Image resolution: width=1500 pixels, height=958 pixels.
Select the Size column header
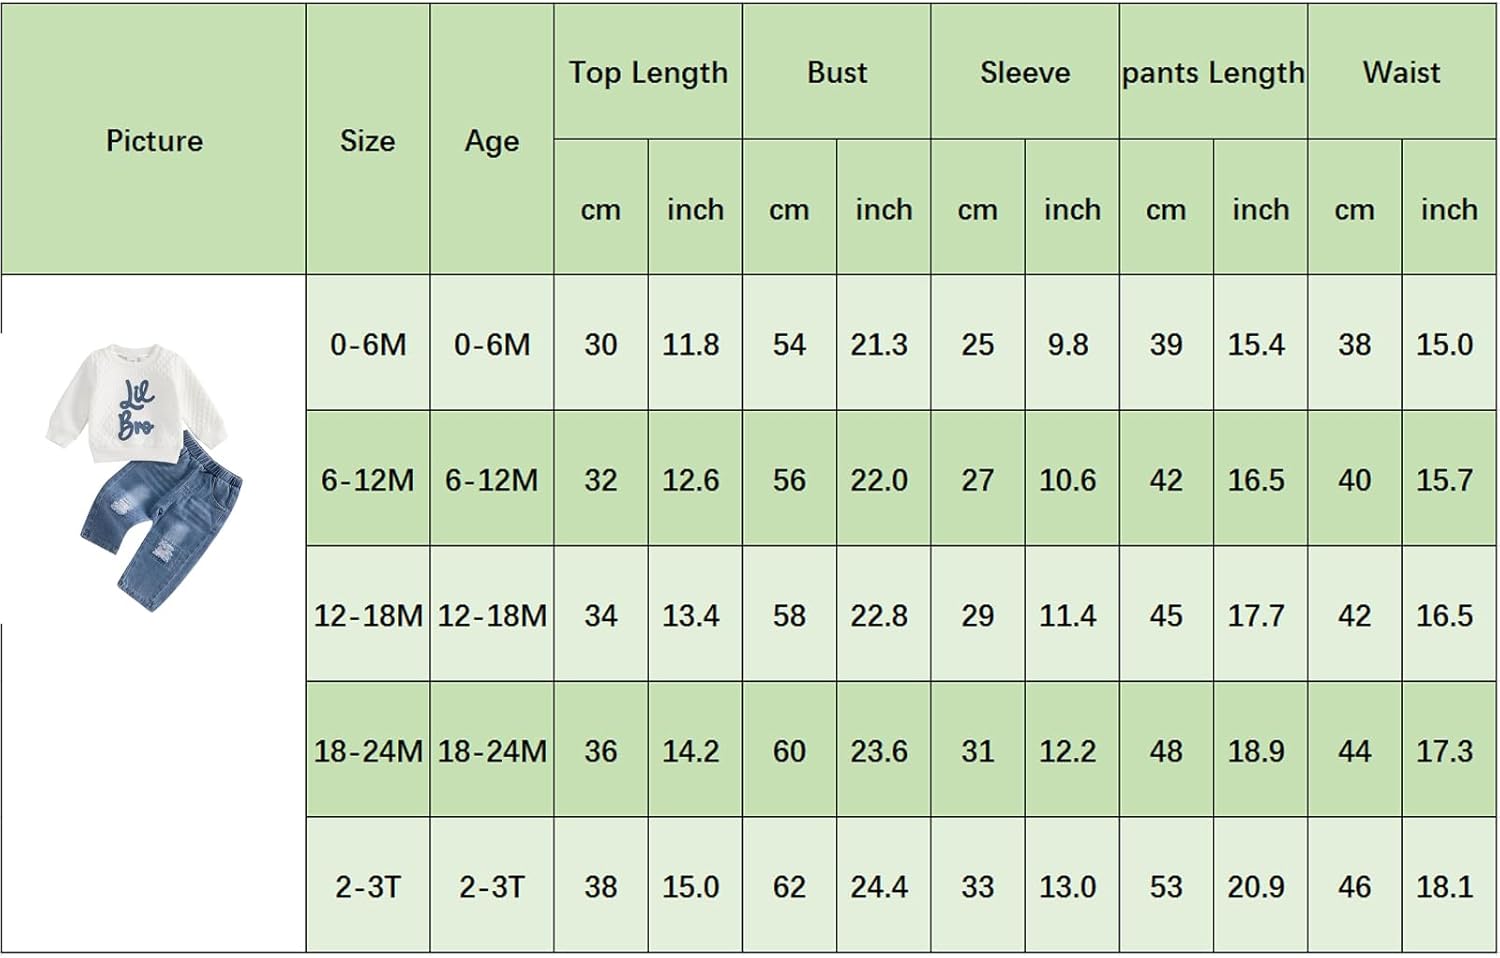click(368, 140)
